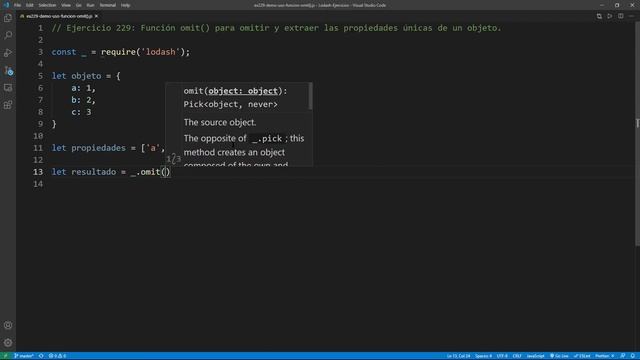Click the ESLint status bar item
Screen dimensions: 640x360
[582, 356]
